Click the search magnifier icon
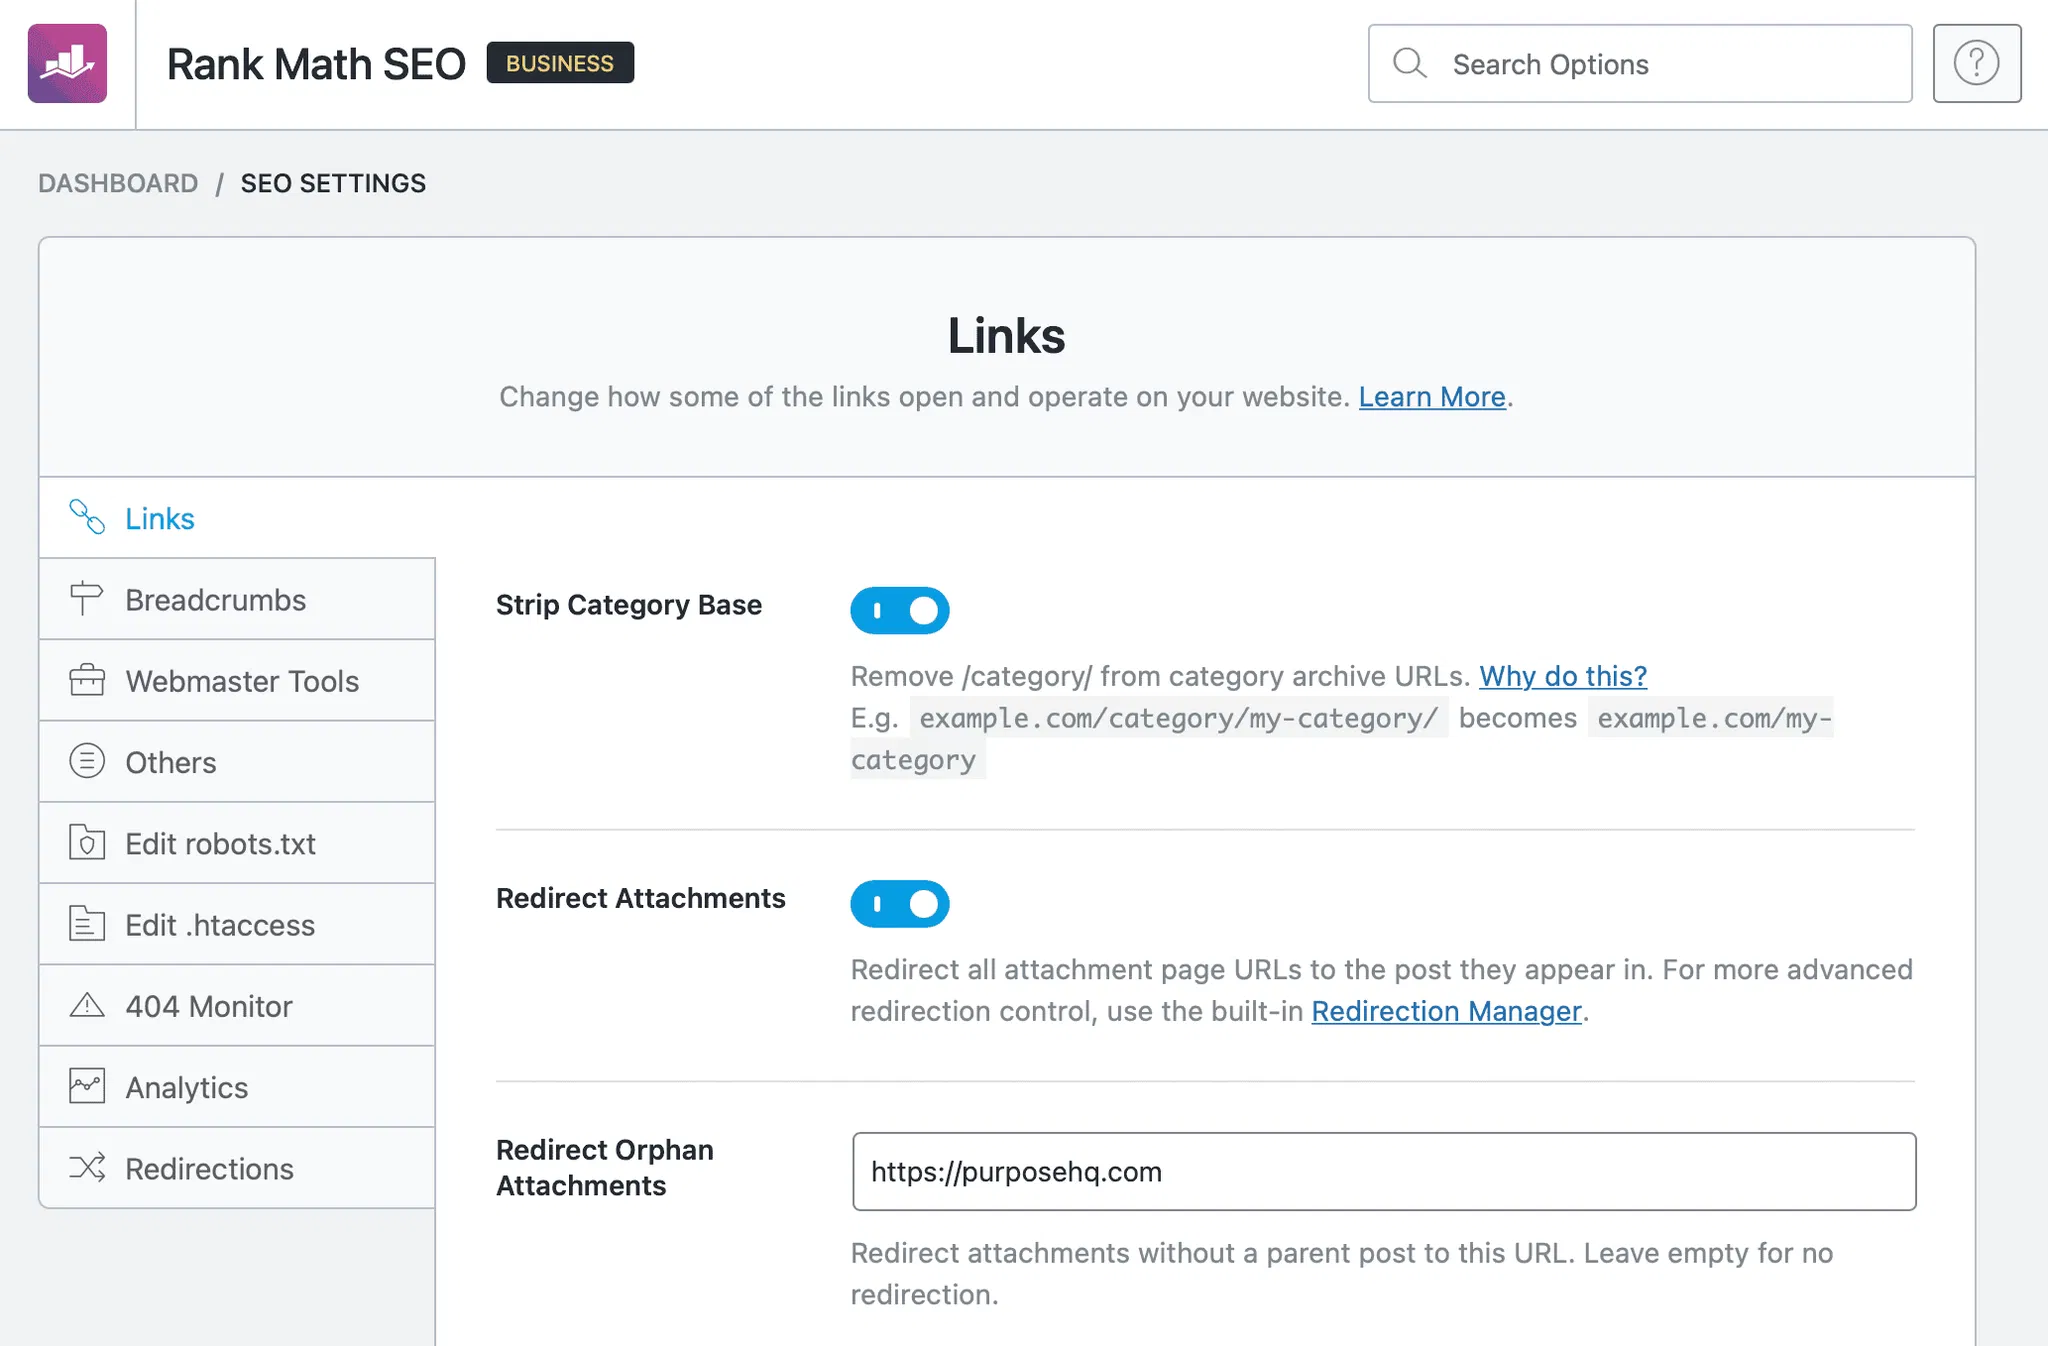Image resolution: width=2048 pixels, height=1346 pixels. [1409, 64]
